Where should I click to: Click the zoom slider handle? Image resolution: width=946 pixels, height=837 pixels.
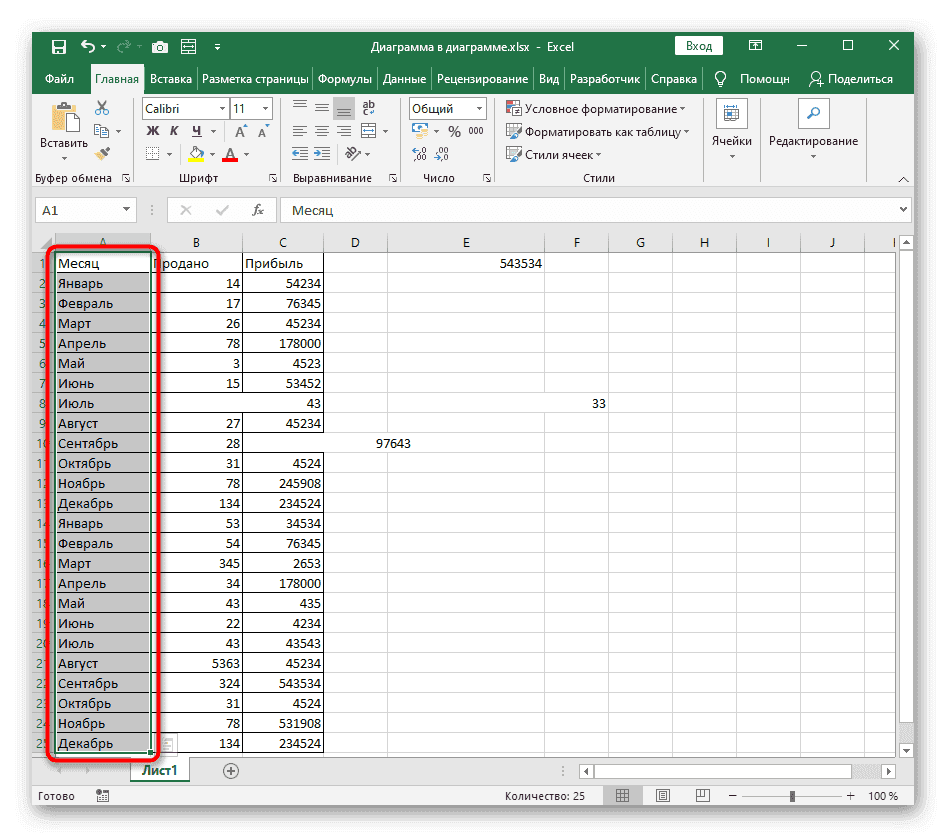[792, 796]
